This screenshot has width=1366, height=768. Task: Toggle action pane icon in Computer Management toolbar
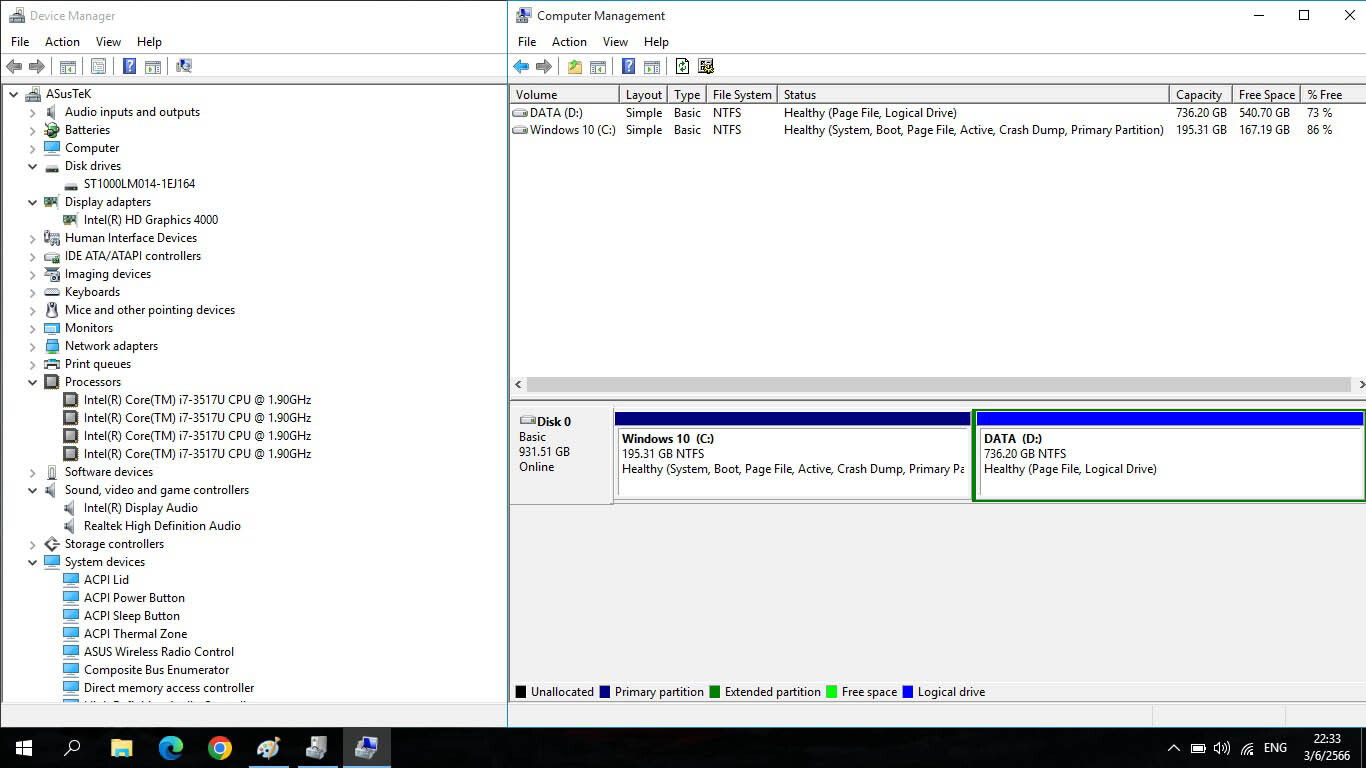(652, 67)
